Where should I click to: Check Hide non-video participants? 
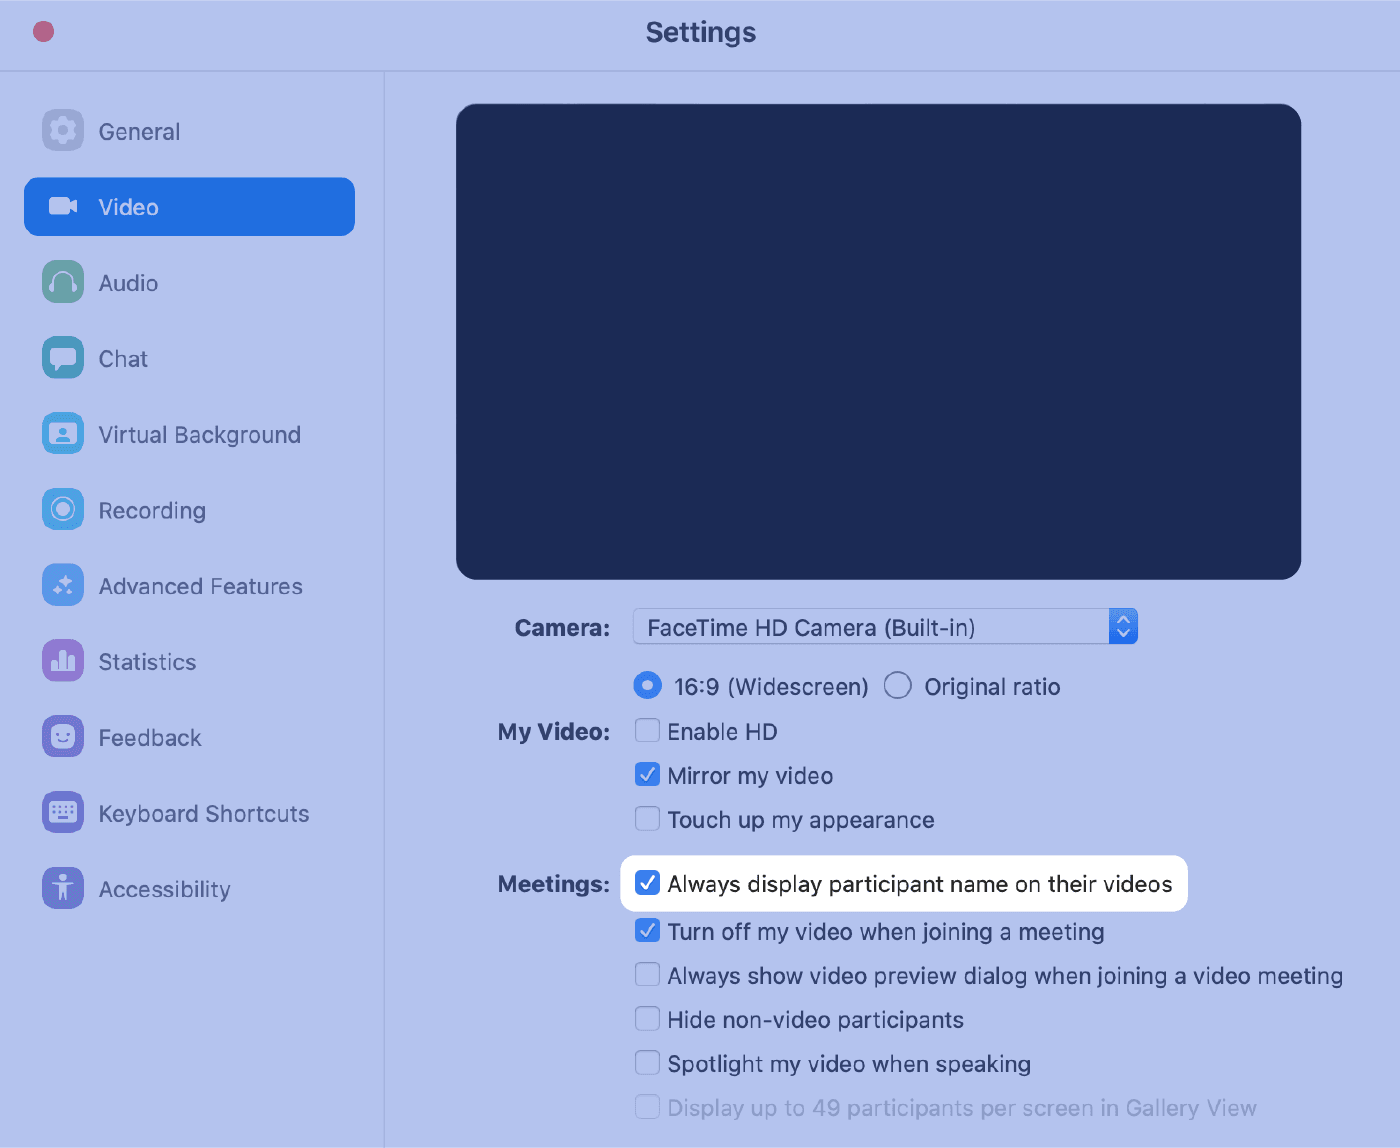[x=647, y=1018]
